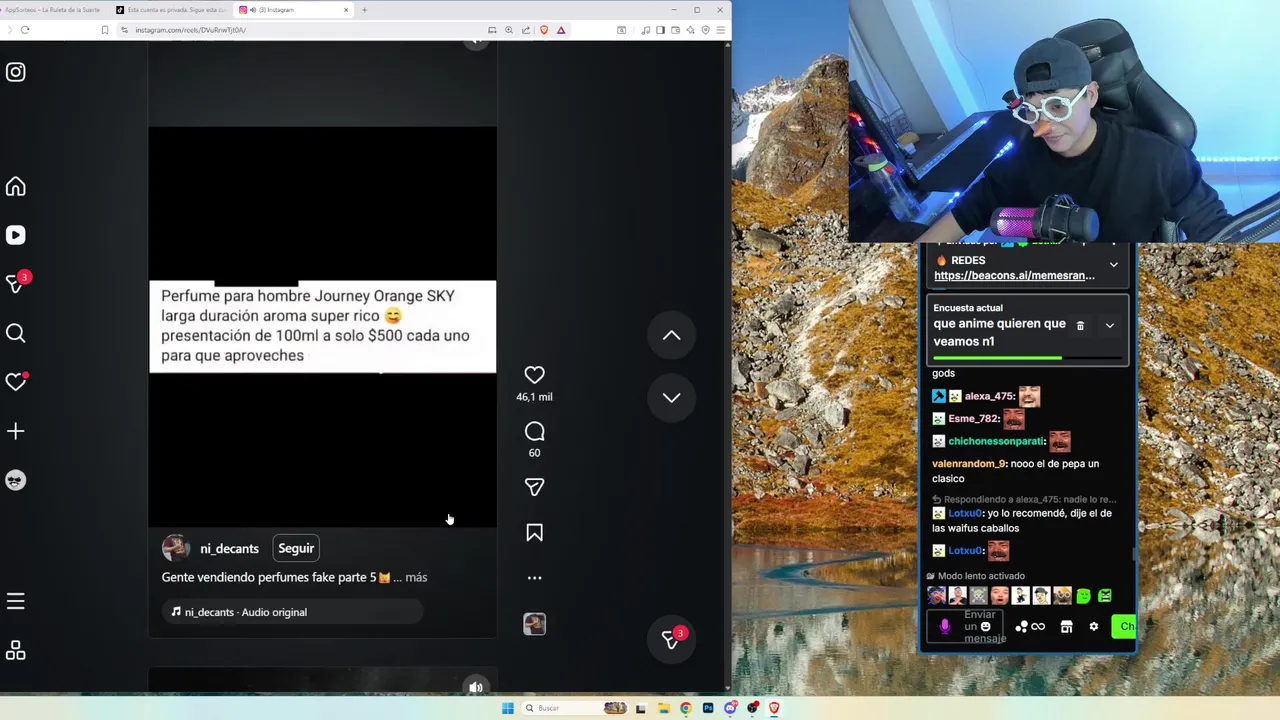This screenshot has width=1280, height=720.
Task: Open the reel's three-dot options
Action: click(x=534, y=578)
